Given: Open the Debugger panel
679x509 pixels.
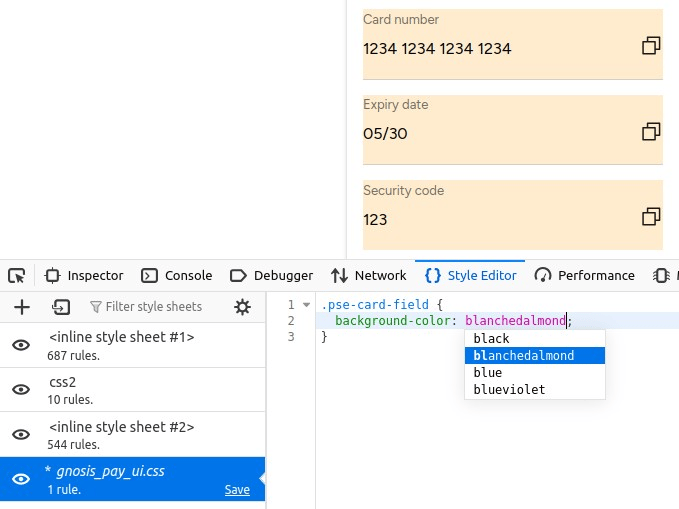Looking at the screenshot, I should pos(272,276).
